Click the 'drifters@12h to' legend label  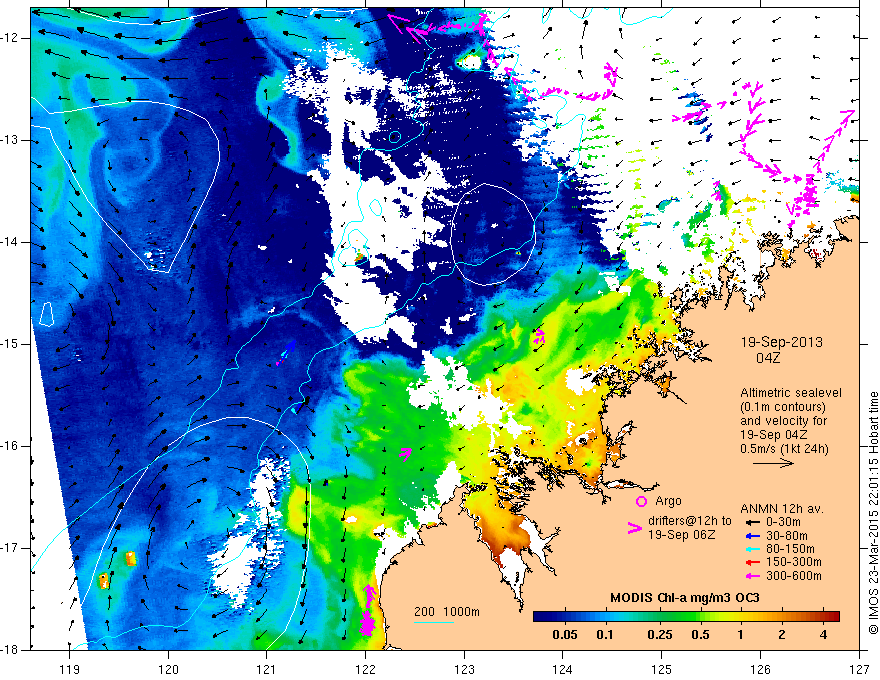click(x=690, y=521)
